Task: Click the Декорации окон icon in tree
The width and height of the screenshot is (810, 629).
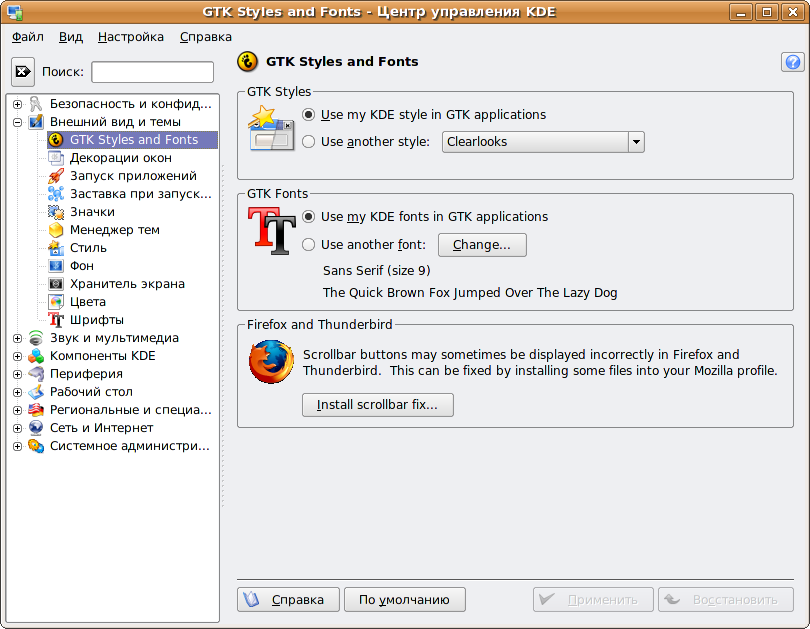Action: [56, 158]
